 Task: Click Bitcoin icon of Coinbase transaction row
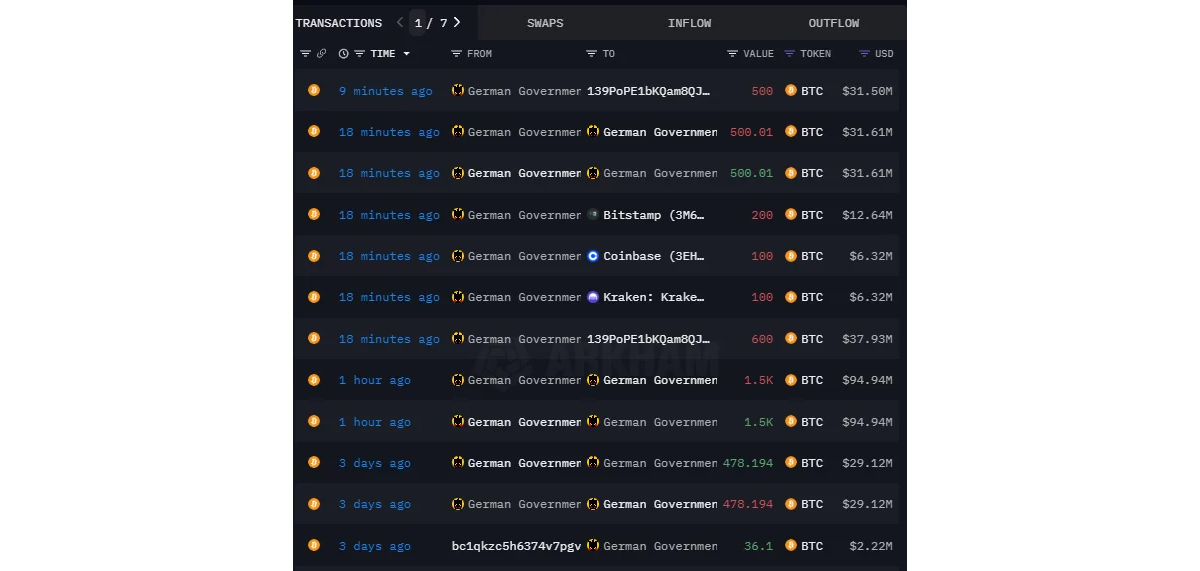[x=314, y=256]
